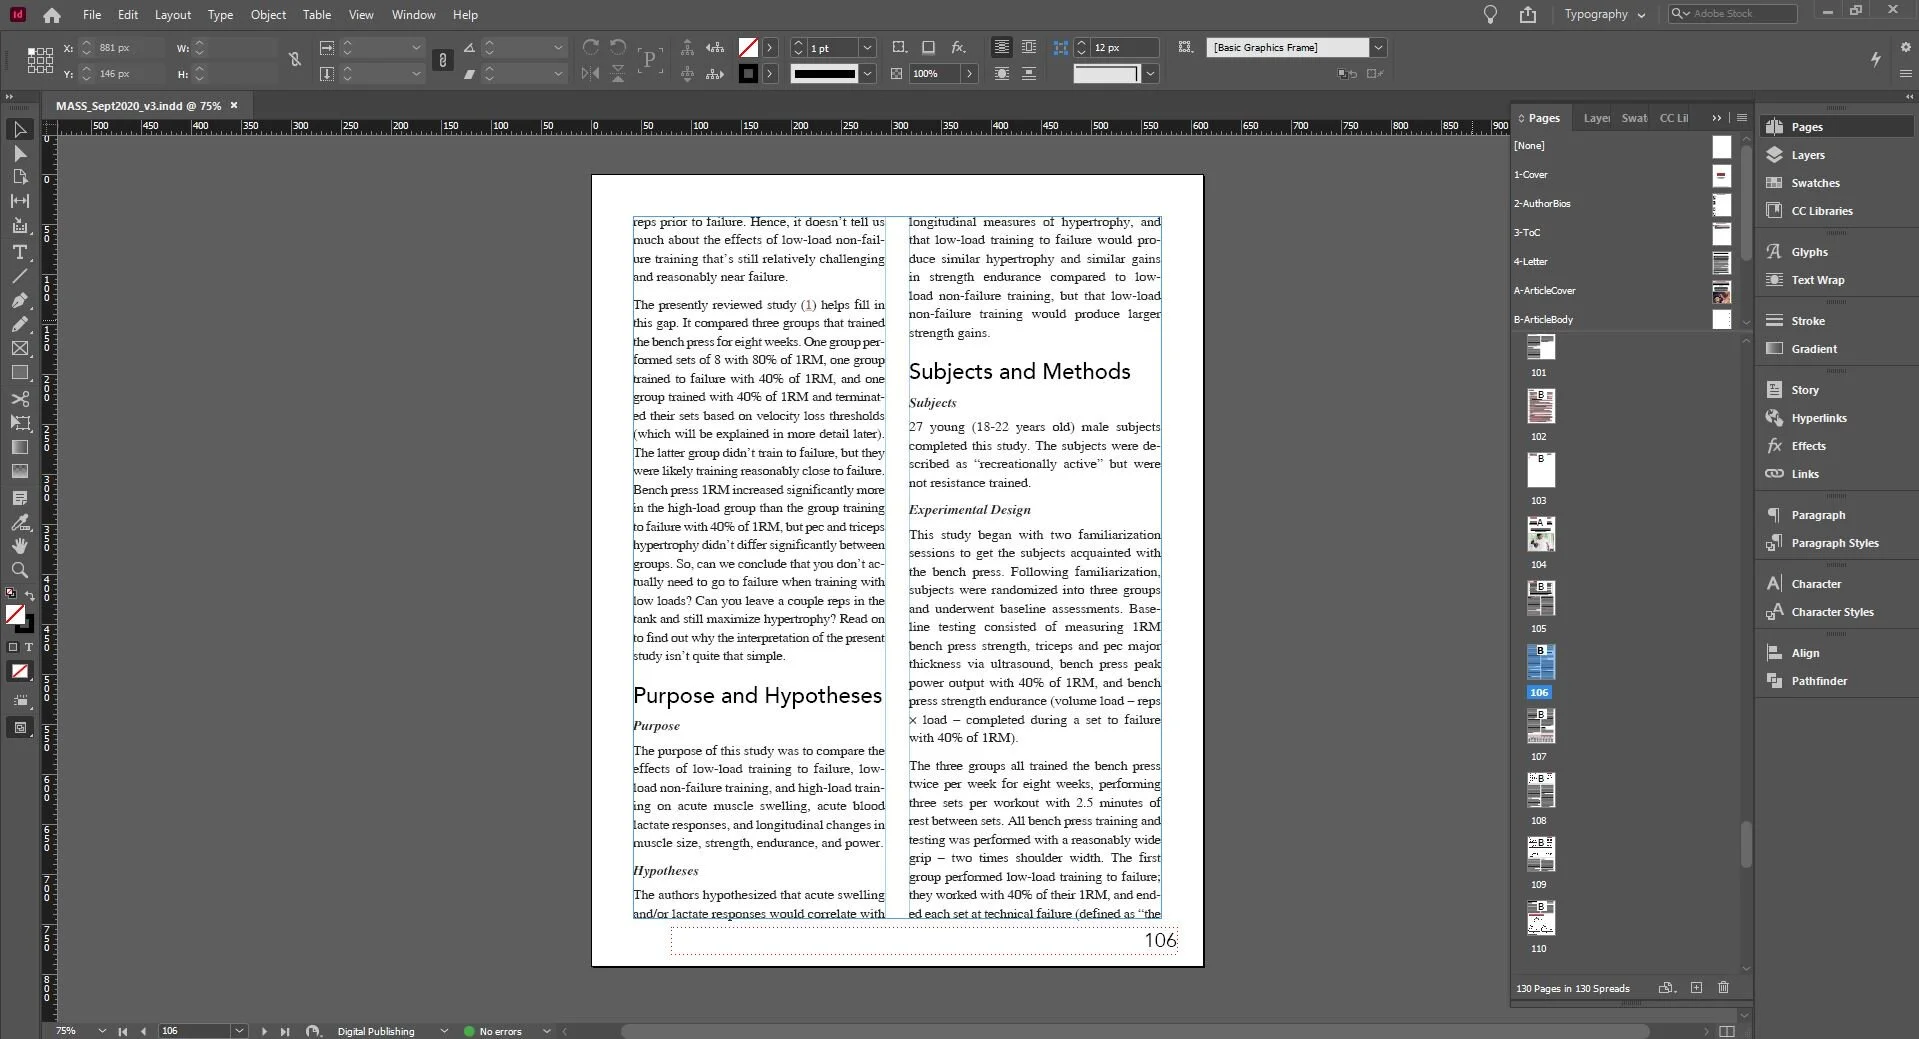Screen dimensions: 1919x1039
Task: Click the drop shadow icon
Action: (x=928, y=47)
